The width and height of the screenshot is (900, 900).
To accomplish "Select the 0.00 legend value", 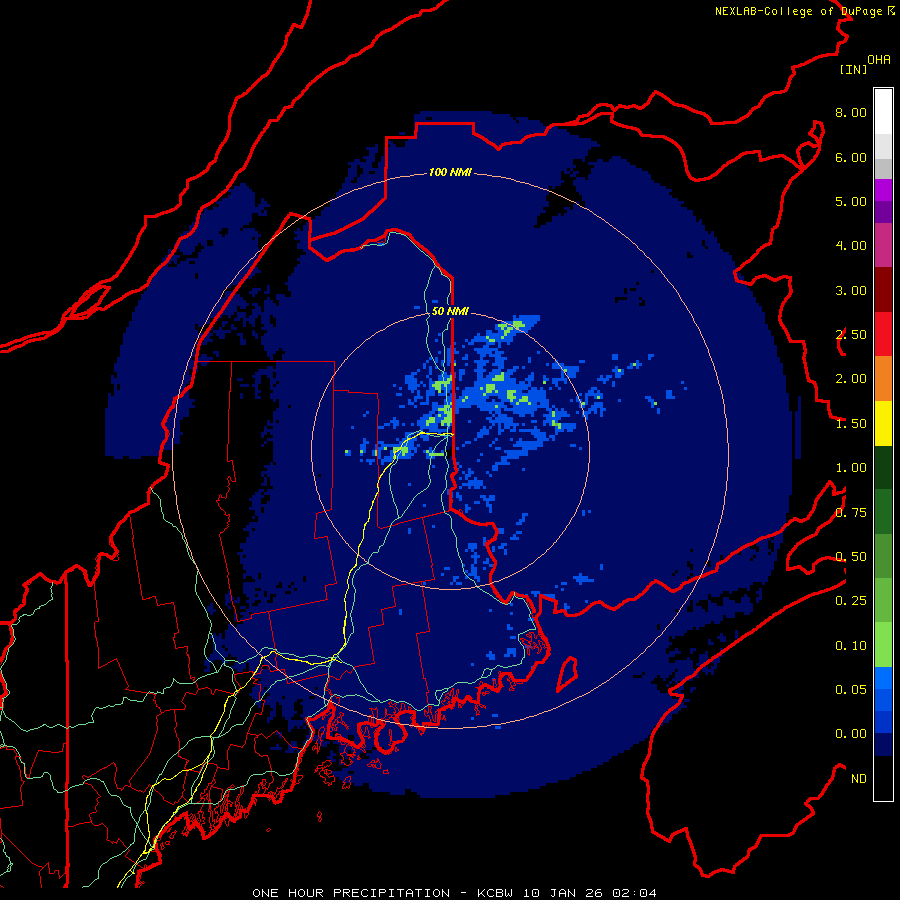I will coord(851,734).
